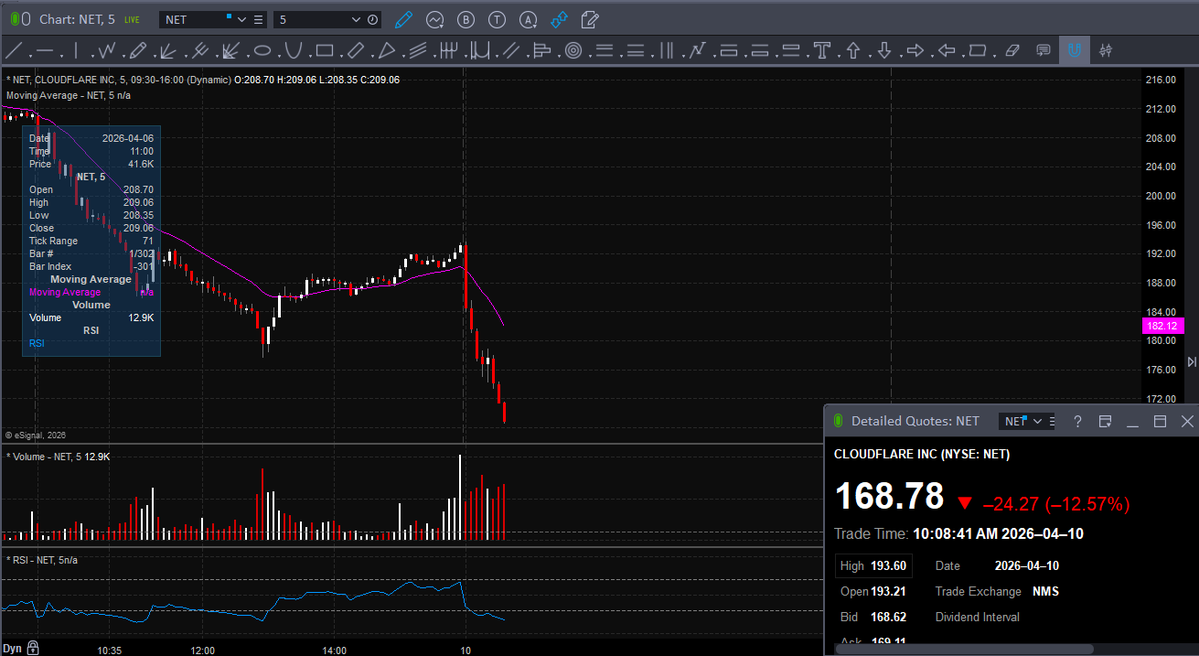The height and width of the screenshot is (656, 1199).
Task: Click the speech bubble annotation icon
Action: [x=1043, y=50]
